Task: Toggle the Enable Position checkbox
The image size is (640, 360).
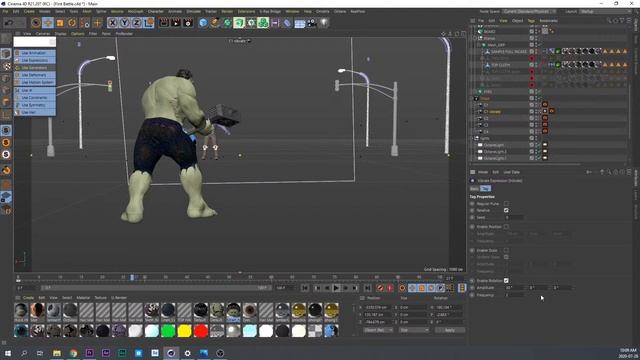Action: click(506, 227)
